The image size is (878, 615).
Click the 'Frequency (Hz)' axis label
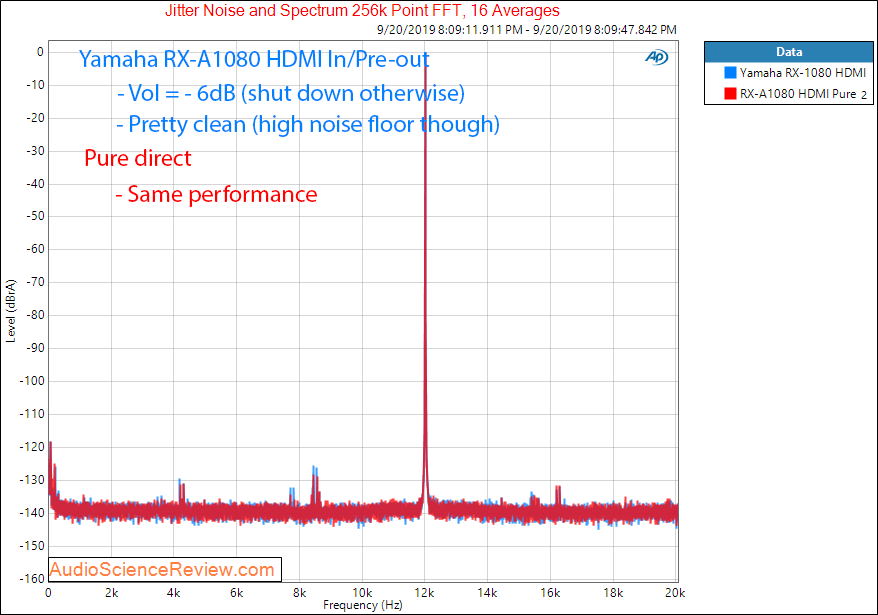coord(362,605)
